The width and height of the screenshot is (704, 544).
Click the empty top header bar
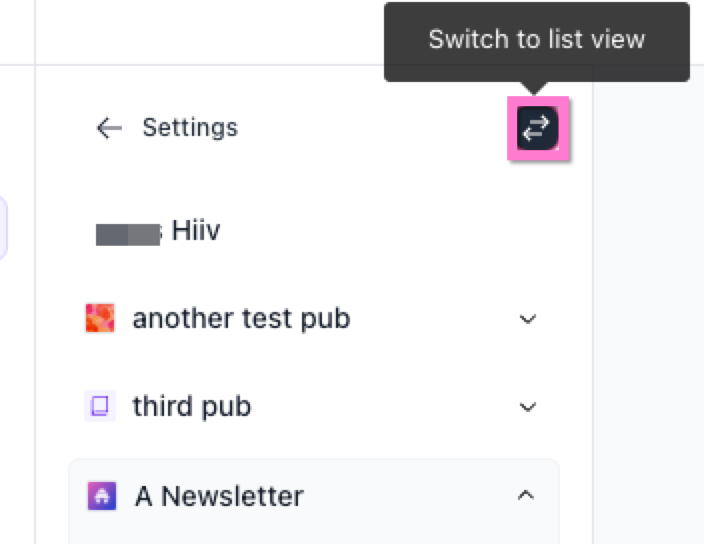pyautogui.click(x=200, y=30)
